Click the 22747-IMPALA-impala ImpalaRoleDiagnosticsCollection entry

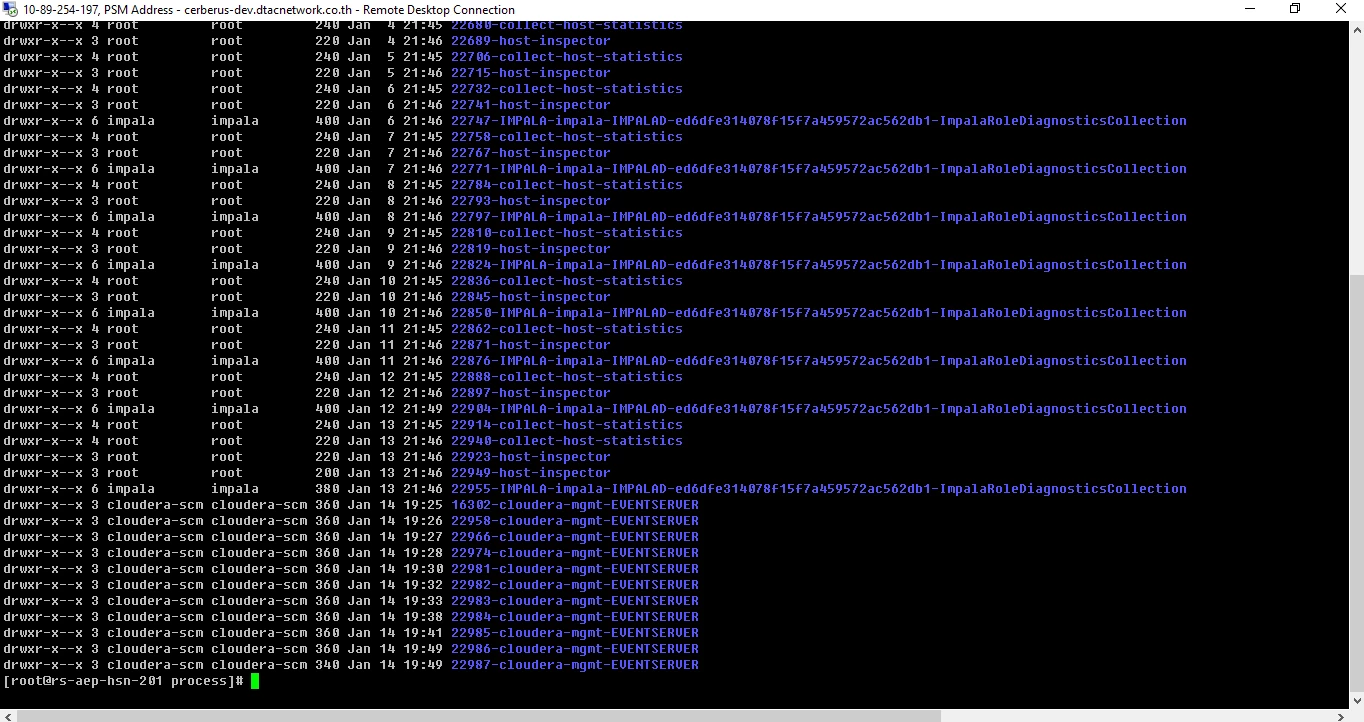pyautogui.click(x=819, y=121)
